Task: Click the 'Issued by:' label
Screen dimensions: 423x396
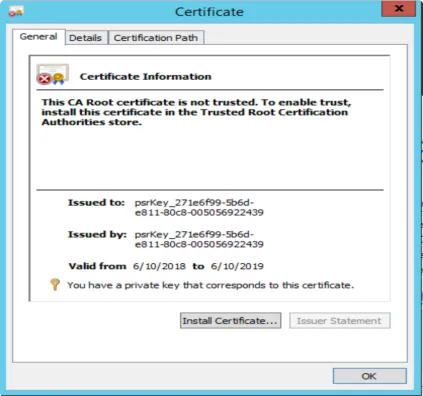Action: pos(97,234)
